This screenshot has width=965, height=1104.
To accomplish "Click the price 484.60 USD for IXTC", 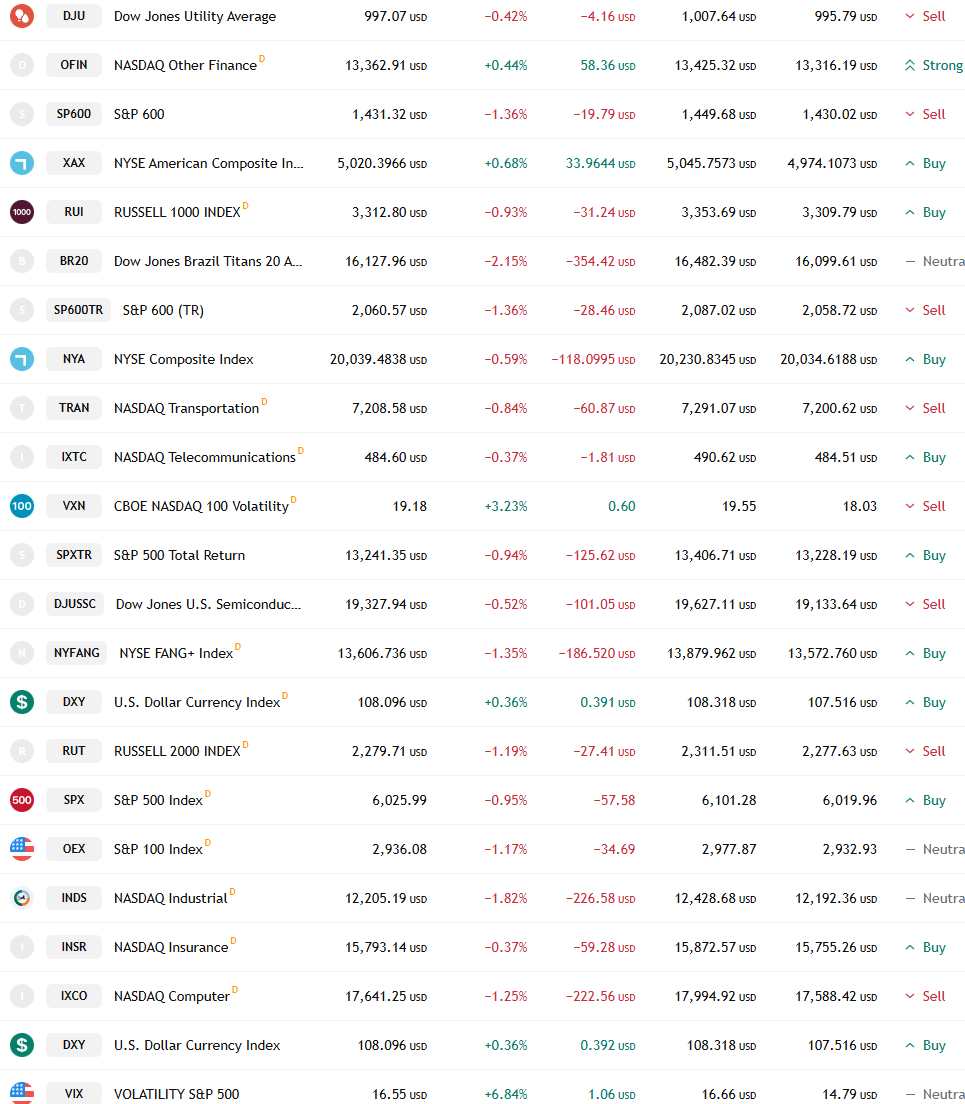I will [396, 458].
